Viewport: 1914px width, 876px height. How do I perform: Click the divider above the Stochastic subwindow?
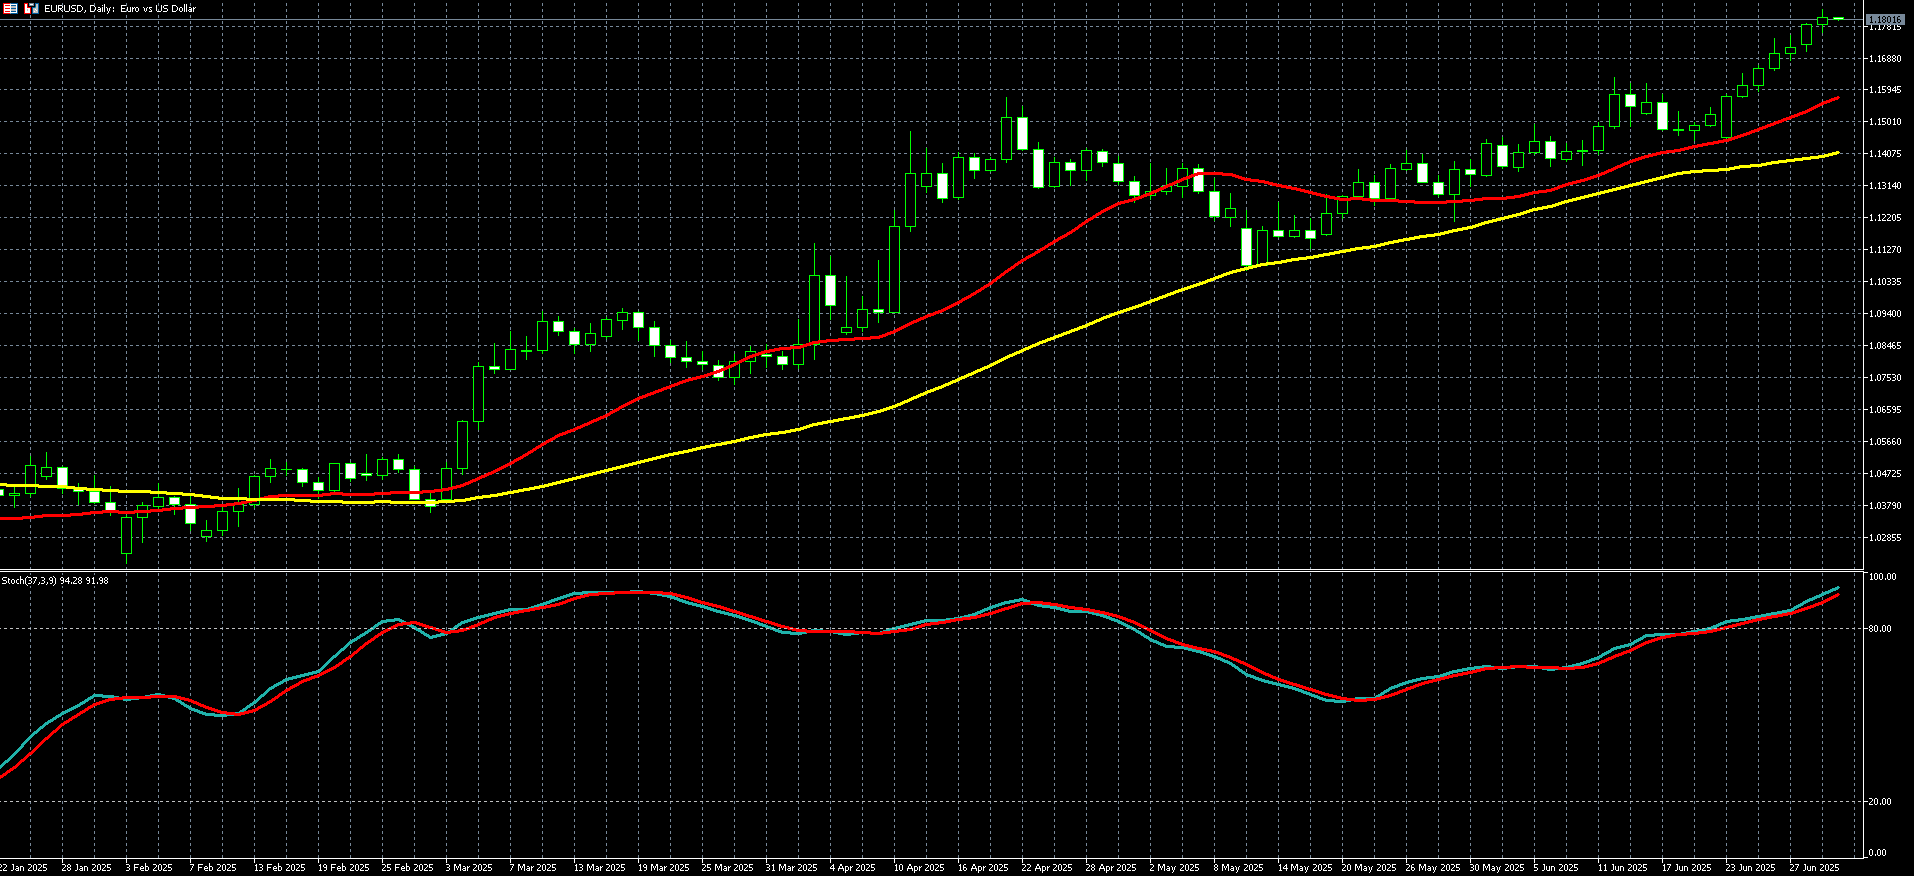pyautogui.click(x=930, y=571)
